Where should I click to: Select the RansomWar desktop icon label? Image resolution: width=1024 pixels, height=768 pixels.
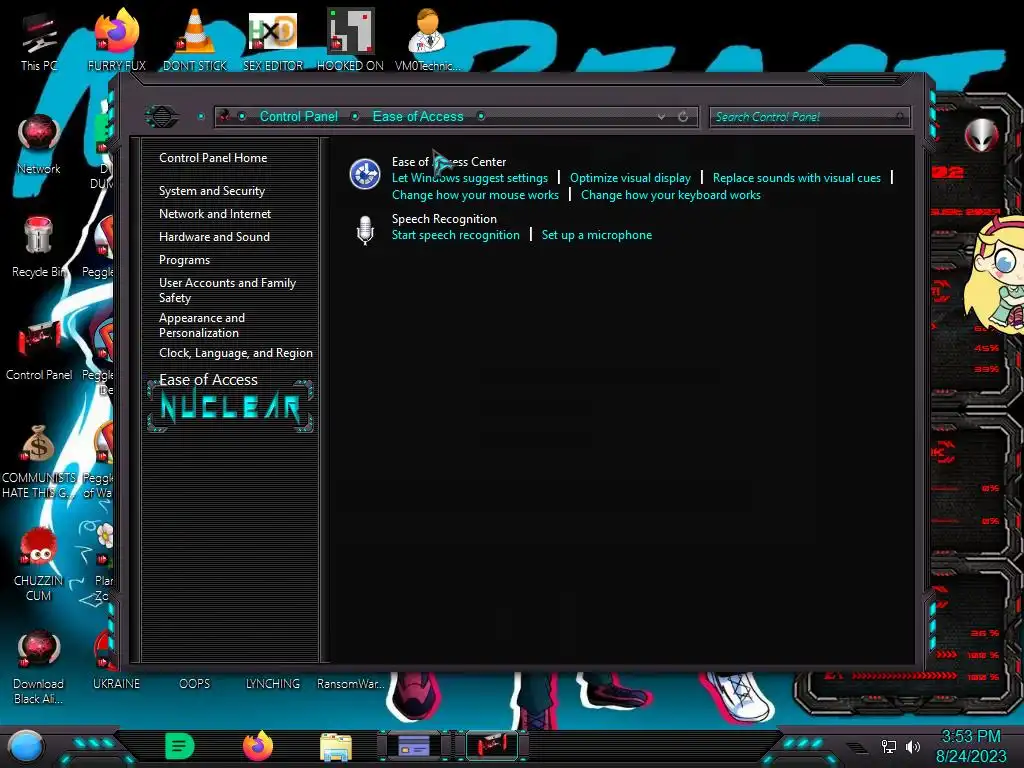coord(351,684)
